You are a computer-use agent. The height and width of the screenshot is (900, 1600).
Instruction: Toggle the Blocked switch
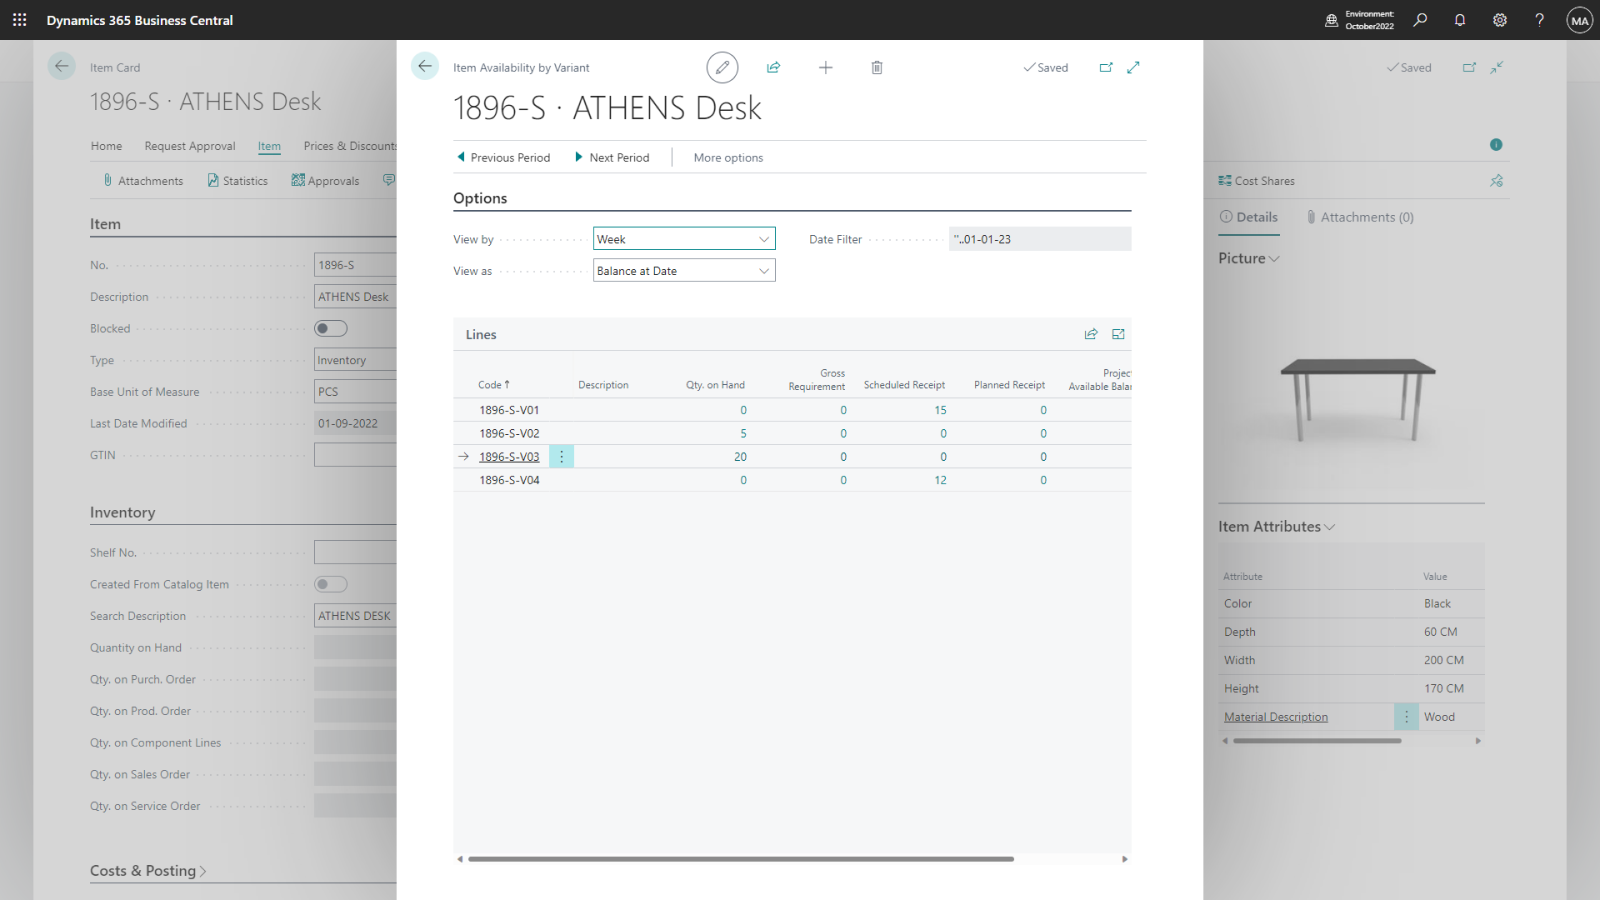331,328
